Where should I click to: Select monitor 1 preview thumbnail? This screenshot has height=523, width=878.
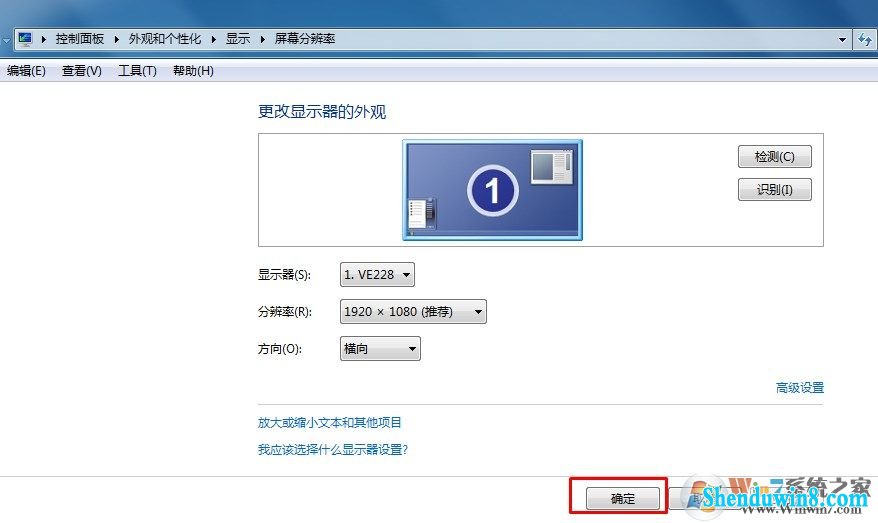492,190
